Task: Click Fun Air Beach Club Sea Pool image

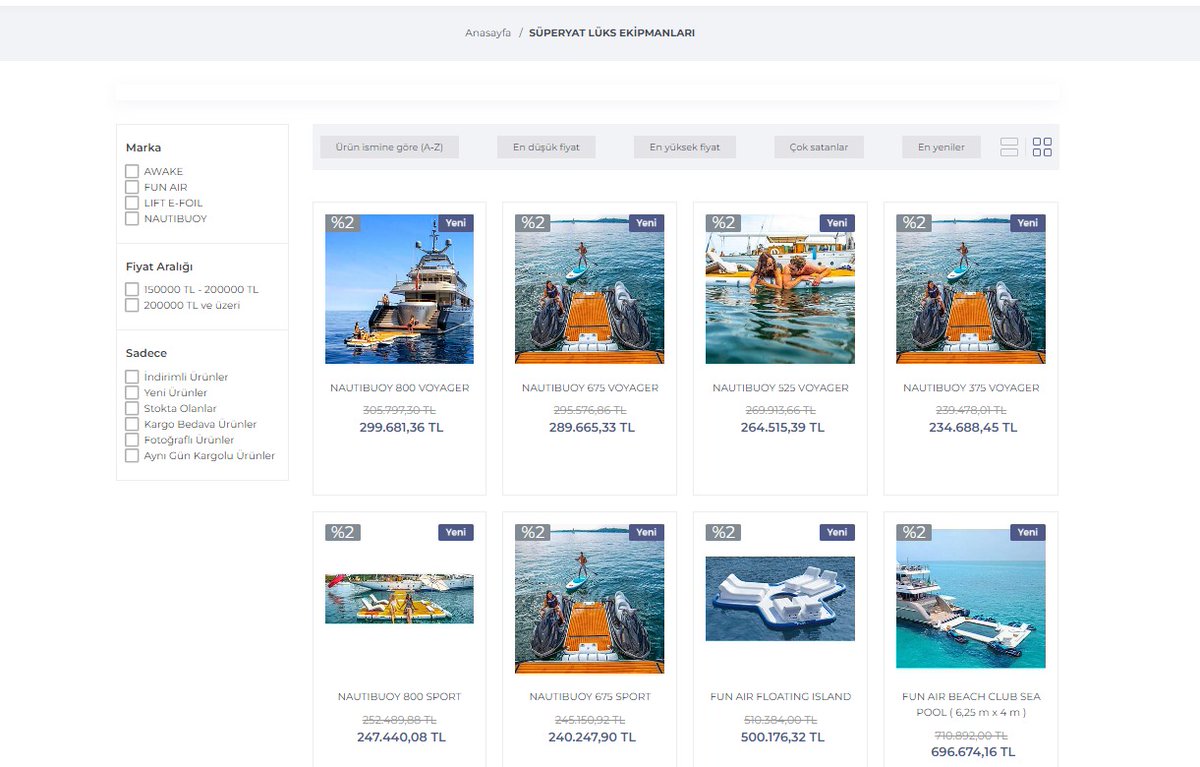Action: click(x=971, y=598)
